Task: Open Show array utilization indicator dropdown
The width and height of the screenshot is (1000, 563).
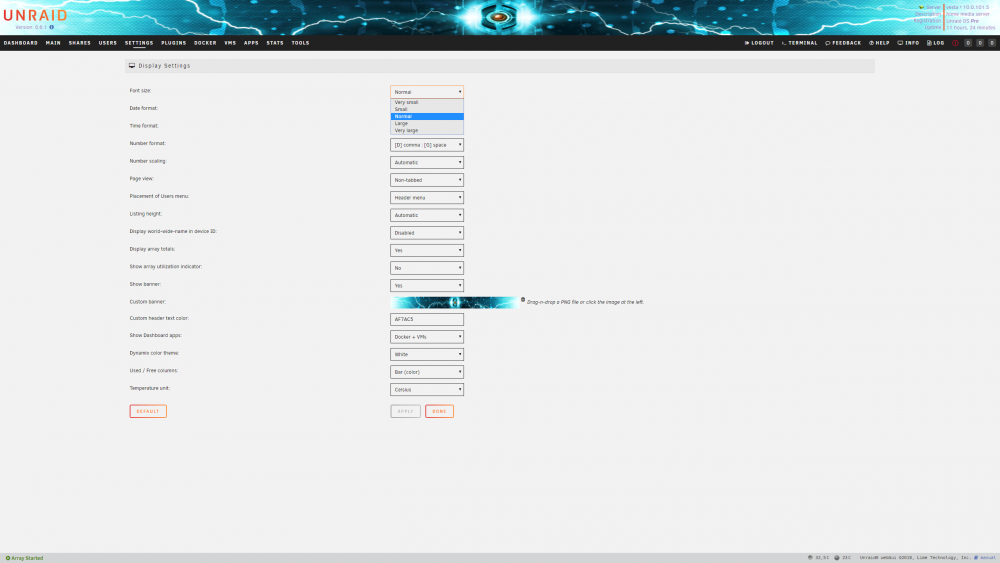Action: point(427,268)
